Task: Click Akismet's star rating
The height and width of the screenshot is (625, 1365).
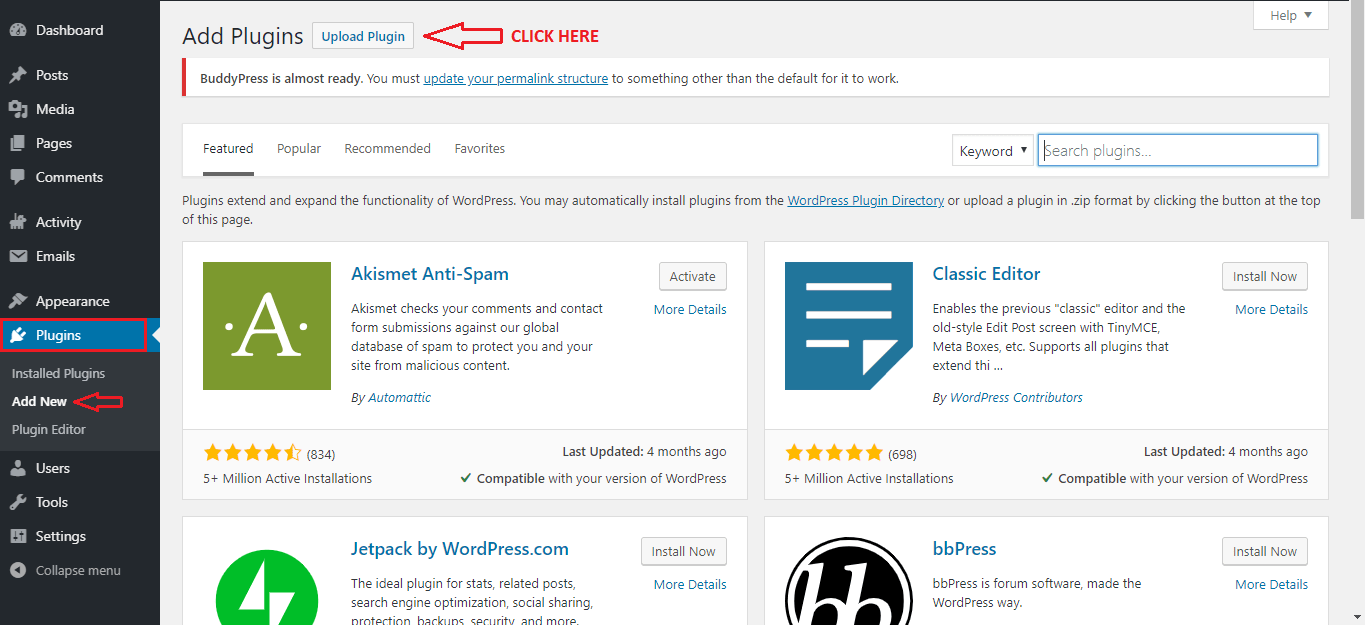Action: (x=252, y=453)
